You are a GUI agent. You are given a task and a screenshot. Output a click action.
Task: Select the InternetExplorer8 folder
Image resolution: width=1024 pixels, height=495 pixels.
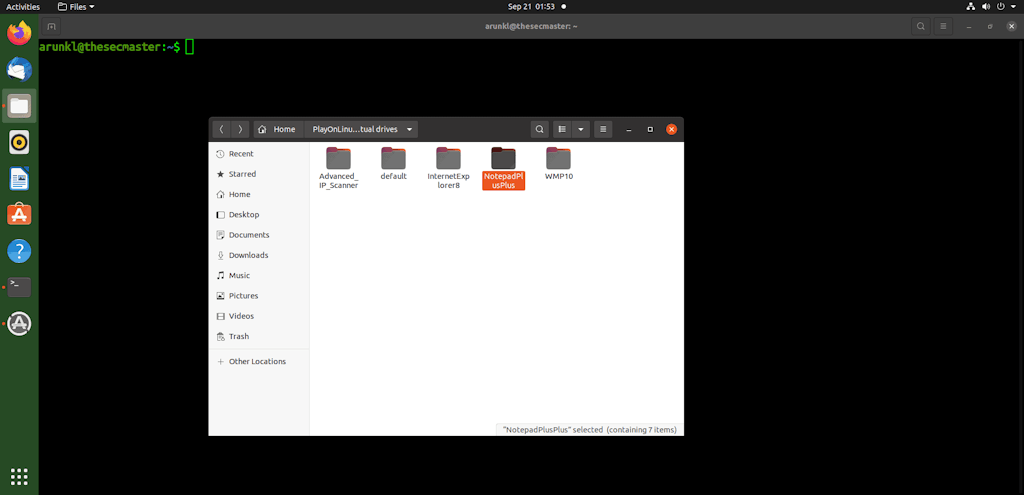[x=449, y=168]
